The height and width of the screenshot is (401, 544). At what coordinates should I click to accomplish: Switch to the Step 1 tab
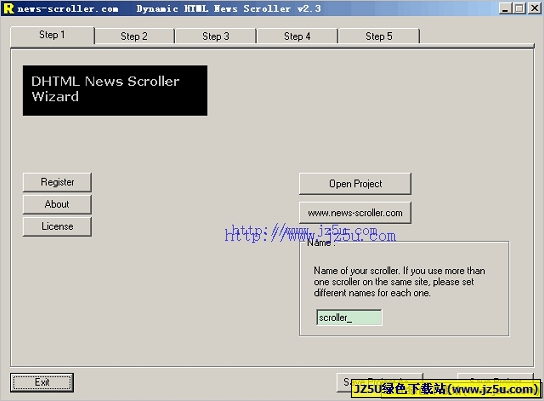tap(52, 35)
